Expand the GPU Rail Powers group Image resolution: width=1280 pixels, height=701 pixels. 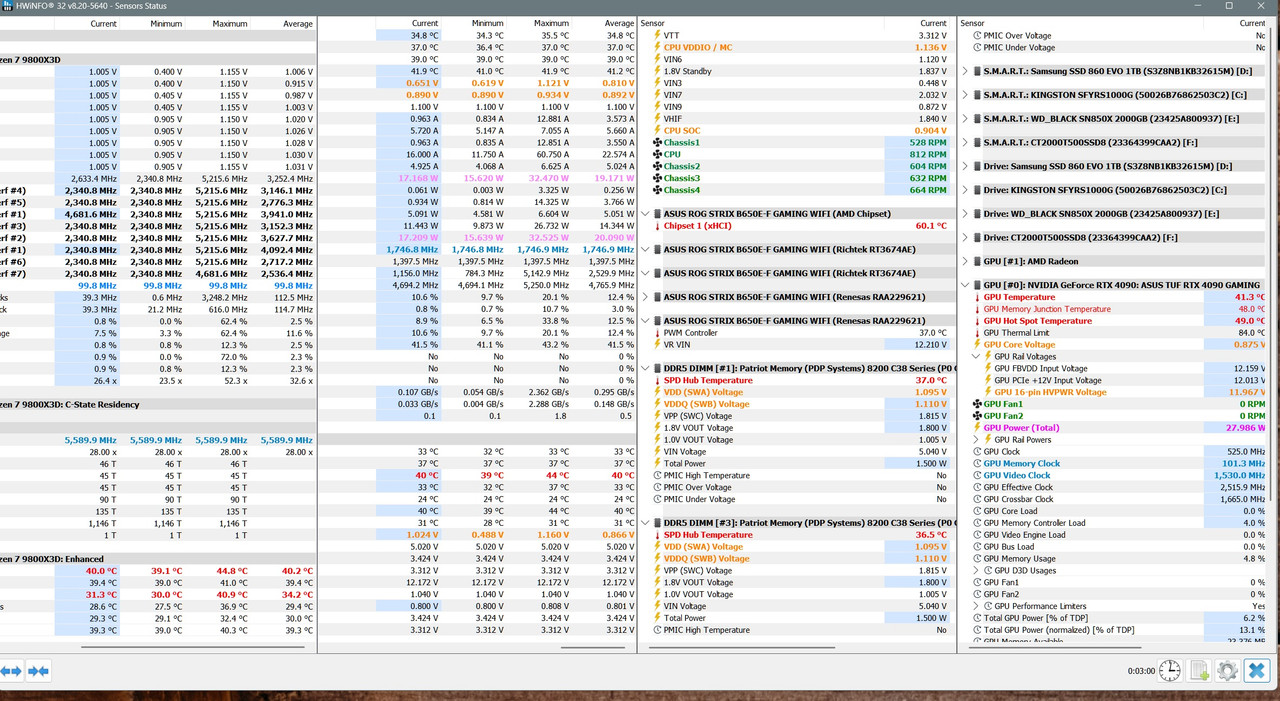click(x=977, y=440)
